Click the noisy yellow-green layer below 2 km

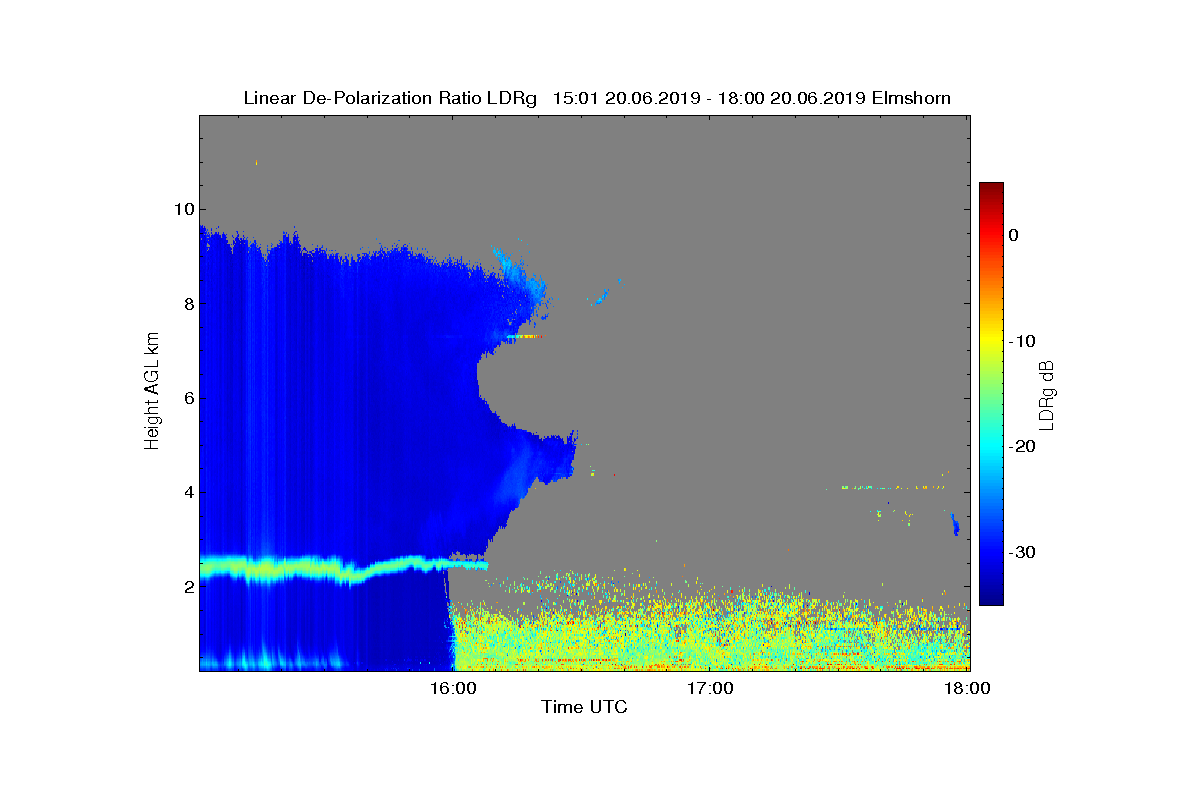pyautogui.click(x=710, y=635)
